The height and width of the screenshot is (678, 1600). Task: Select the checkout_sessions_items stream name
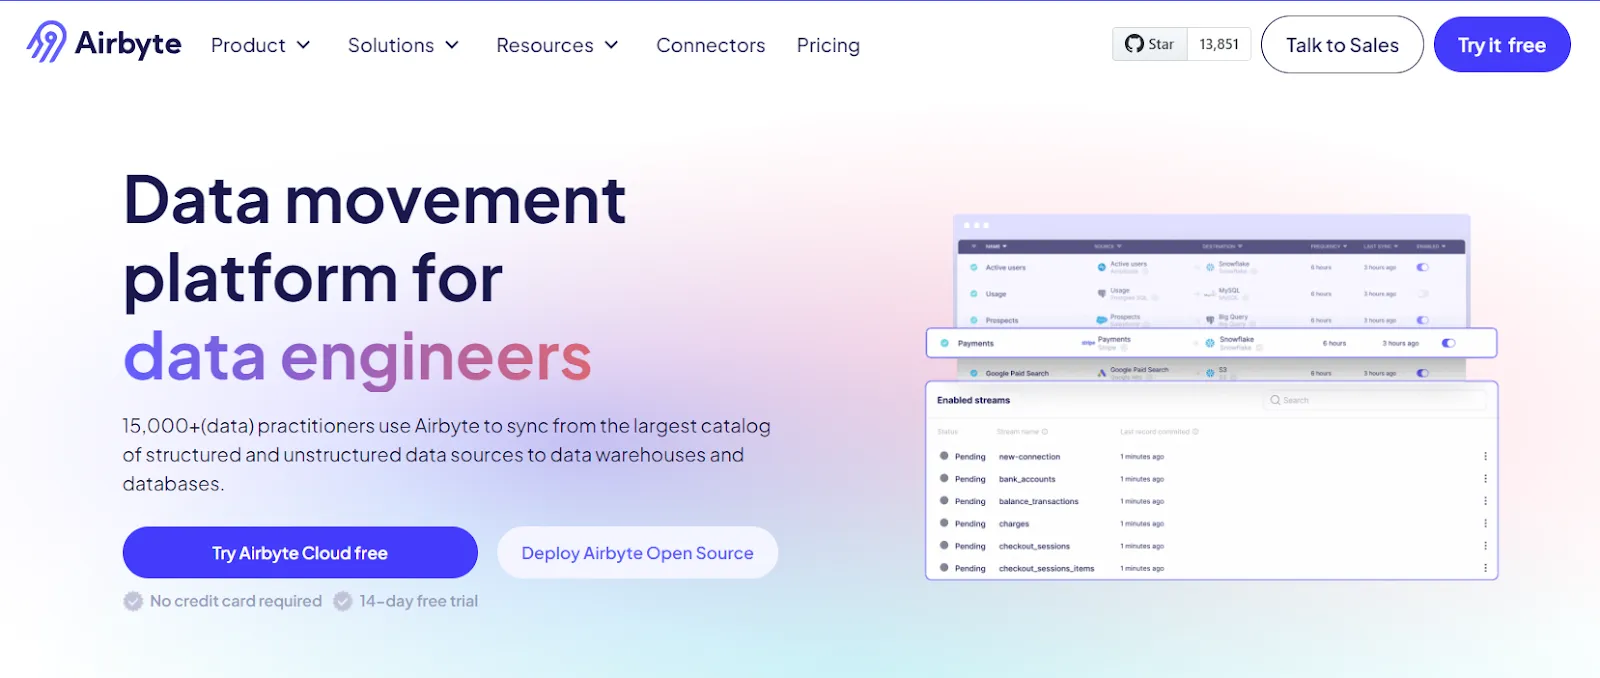pos(1046,568)
